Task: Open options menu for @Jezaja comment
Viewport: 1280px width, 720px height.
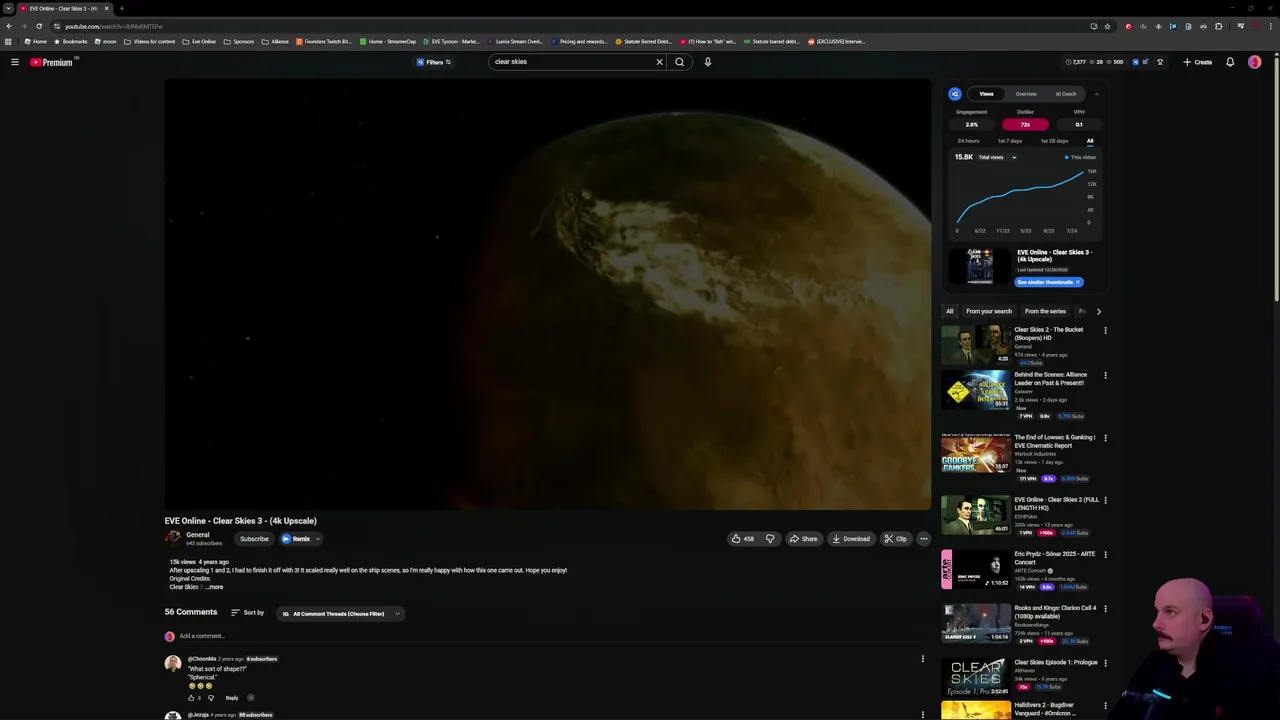Action: pyautogui.click(x=923, y=715)
